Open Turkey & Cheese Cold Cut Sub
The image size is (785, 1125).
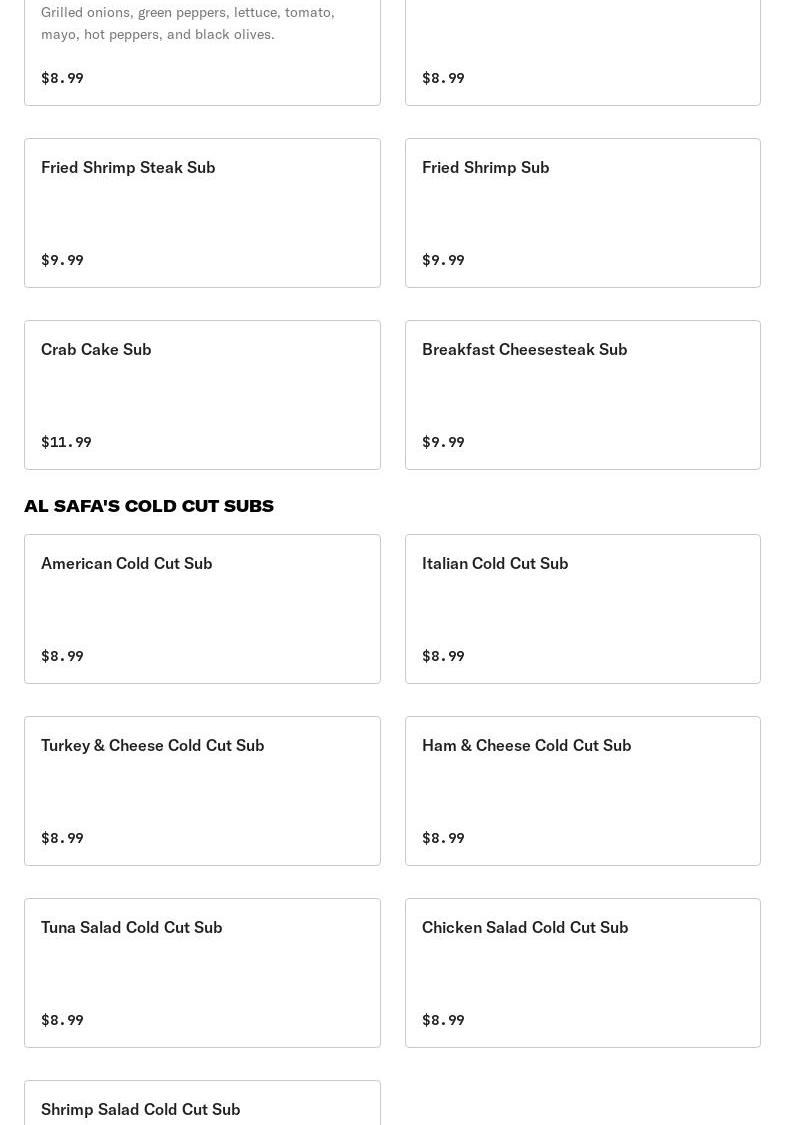tap(202, 790)
